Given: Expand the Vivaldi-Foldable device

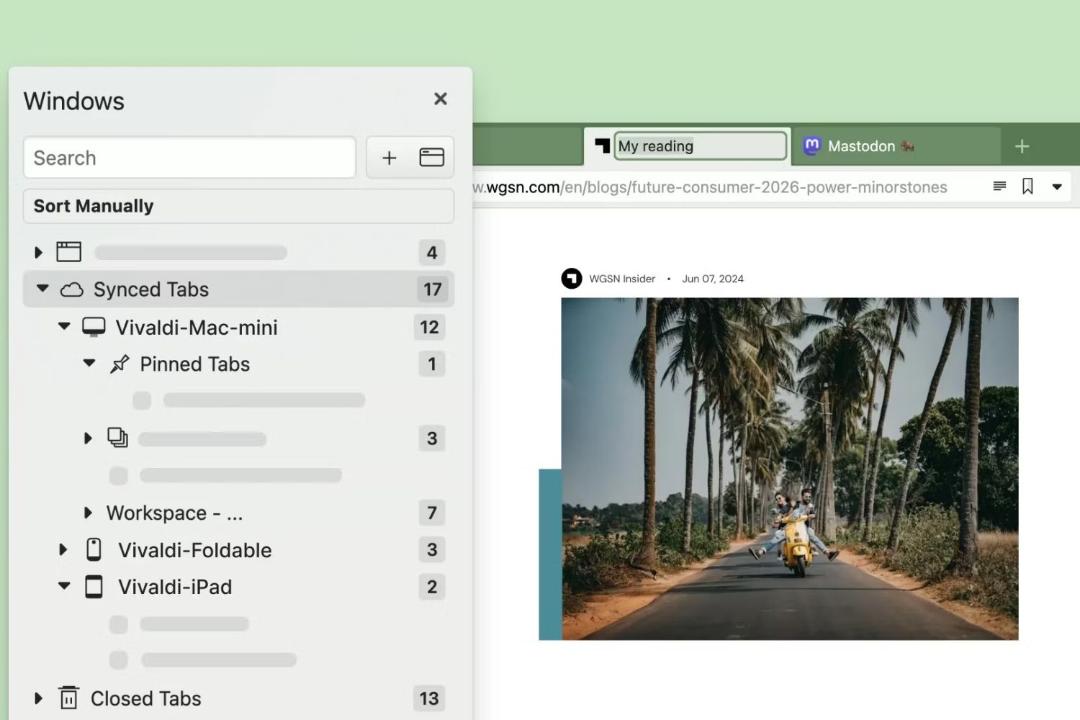Looking at the screenshot, I should pos(63,549).
